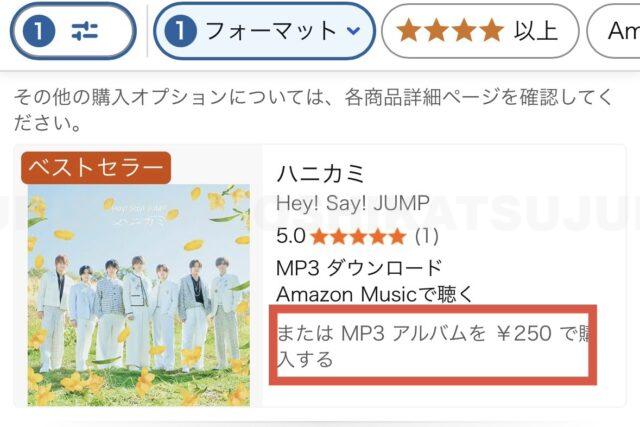The width and height of the screenshot is (640, 427).
Task: Click the ベストセラー badge
Action: [x=96, y=167]
